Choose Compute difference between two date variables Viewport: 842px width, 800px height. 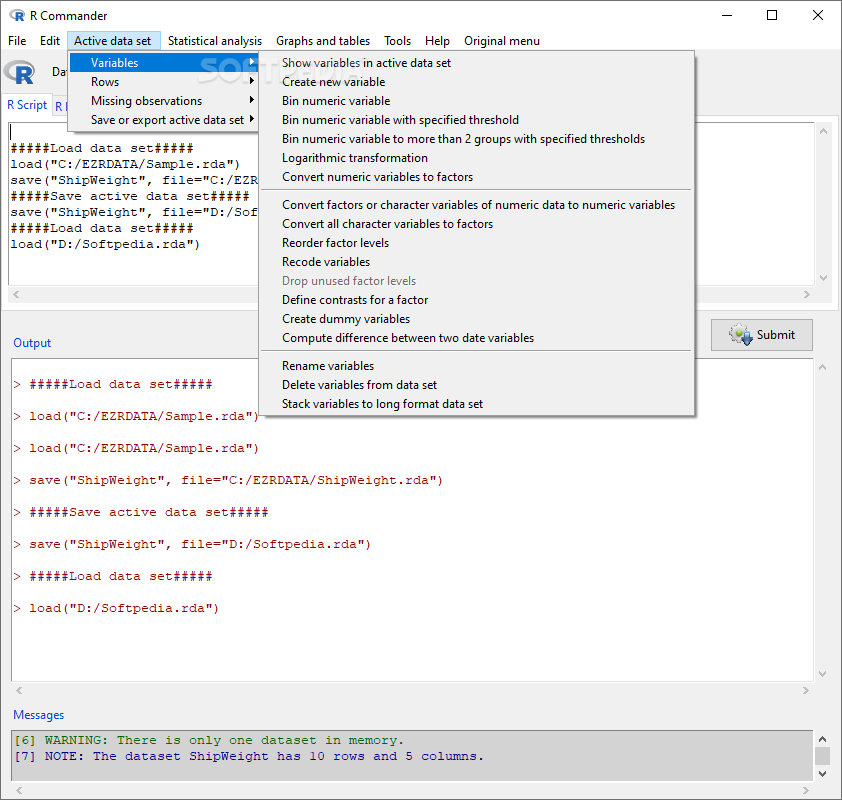tap(477, 338)
